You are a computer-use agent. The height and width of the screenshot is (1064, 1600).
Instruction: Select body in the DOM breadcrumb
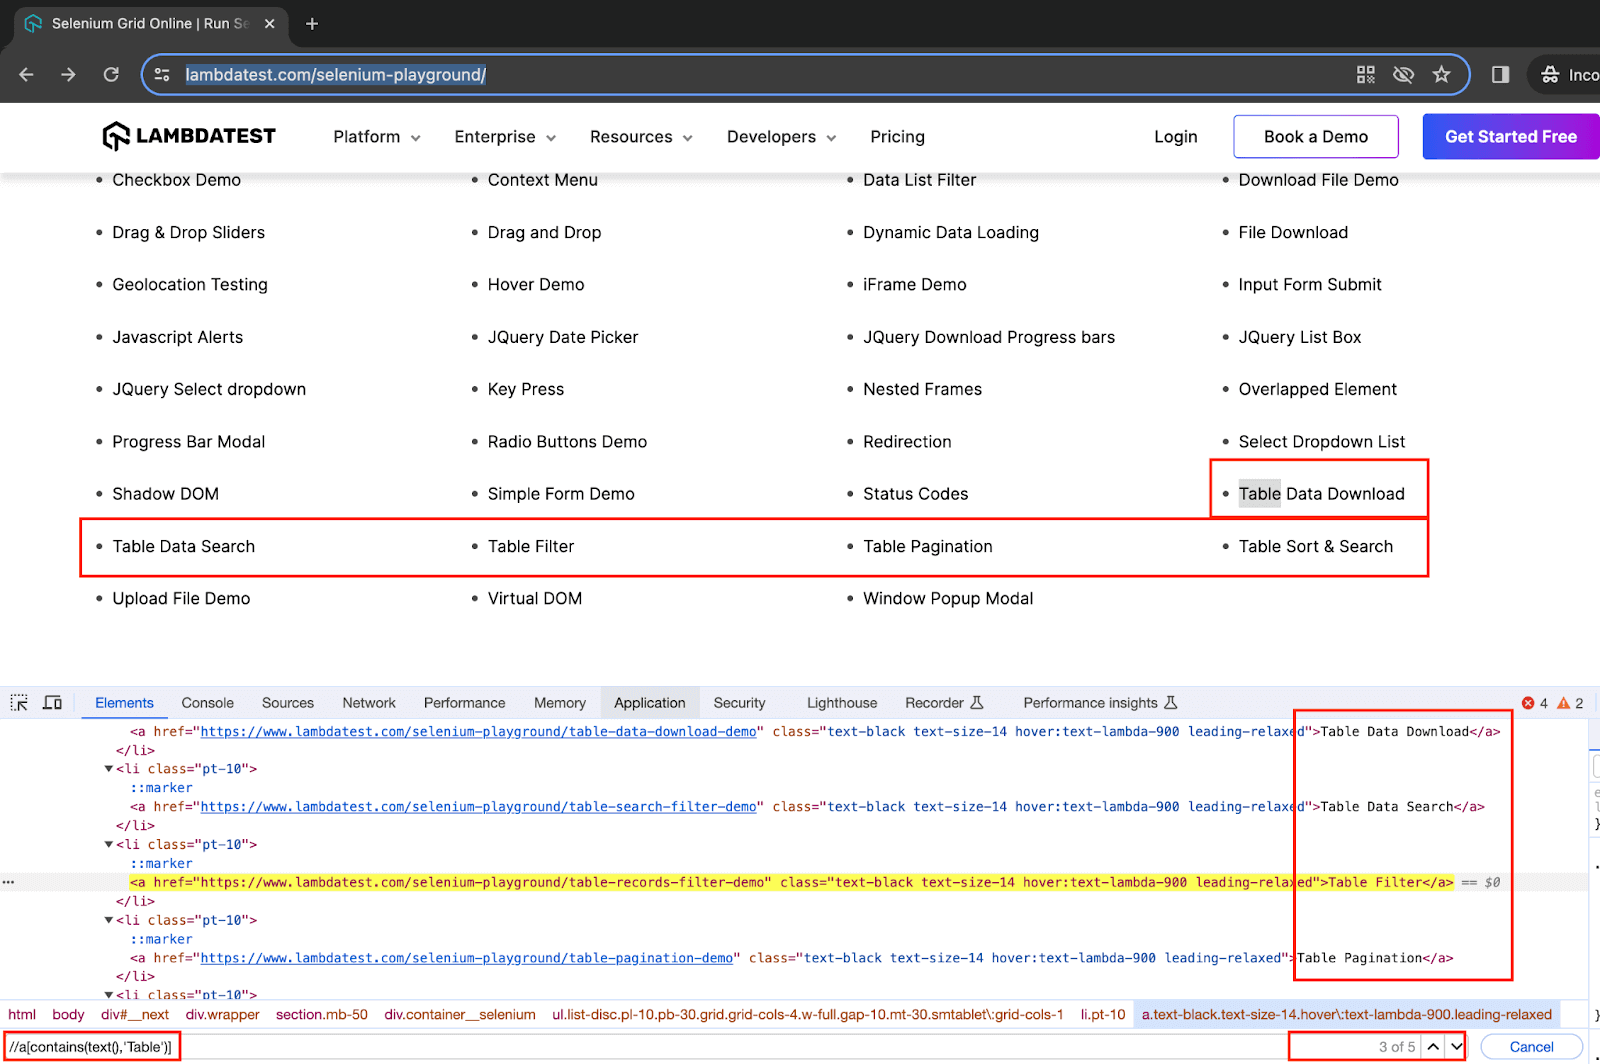click(68, 1015)
